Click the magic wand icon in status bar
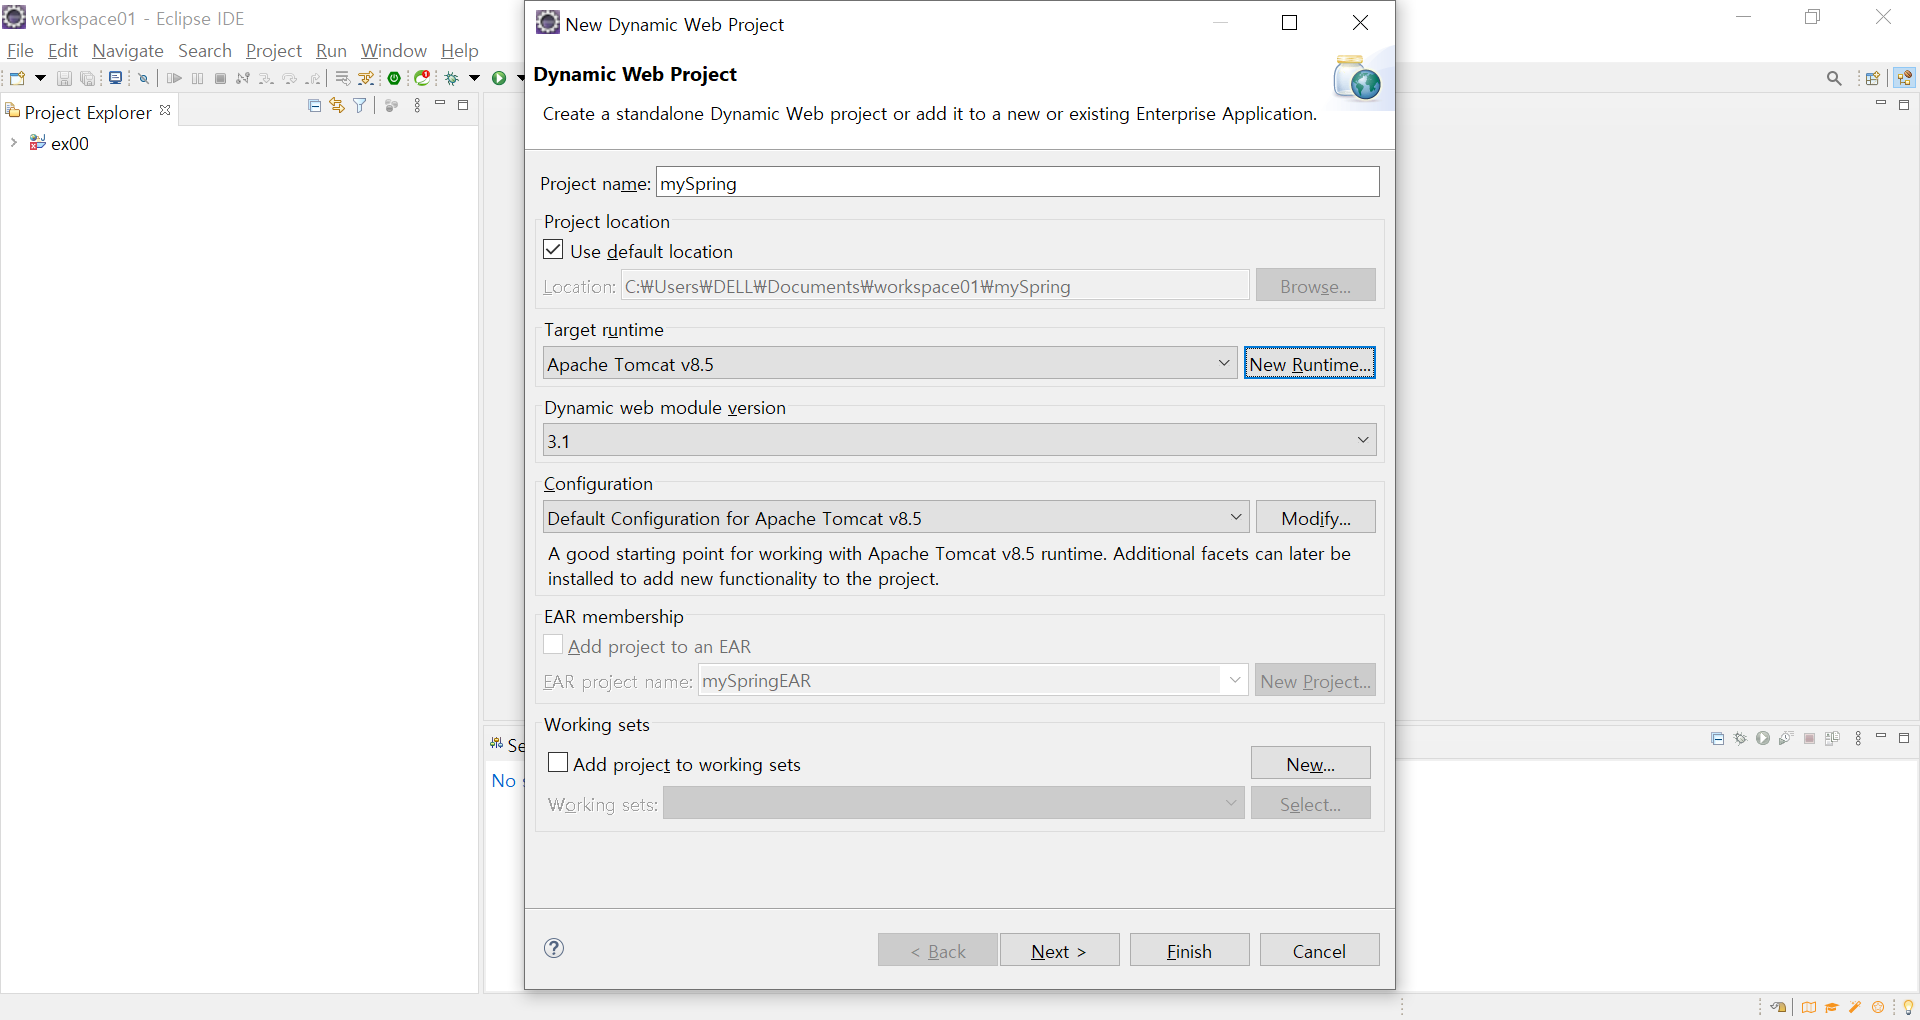The width and height of the screenshot is (1920, 1020). coord(1855,1007)
